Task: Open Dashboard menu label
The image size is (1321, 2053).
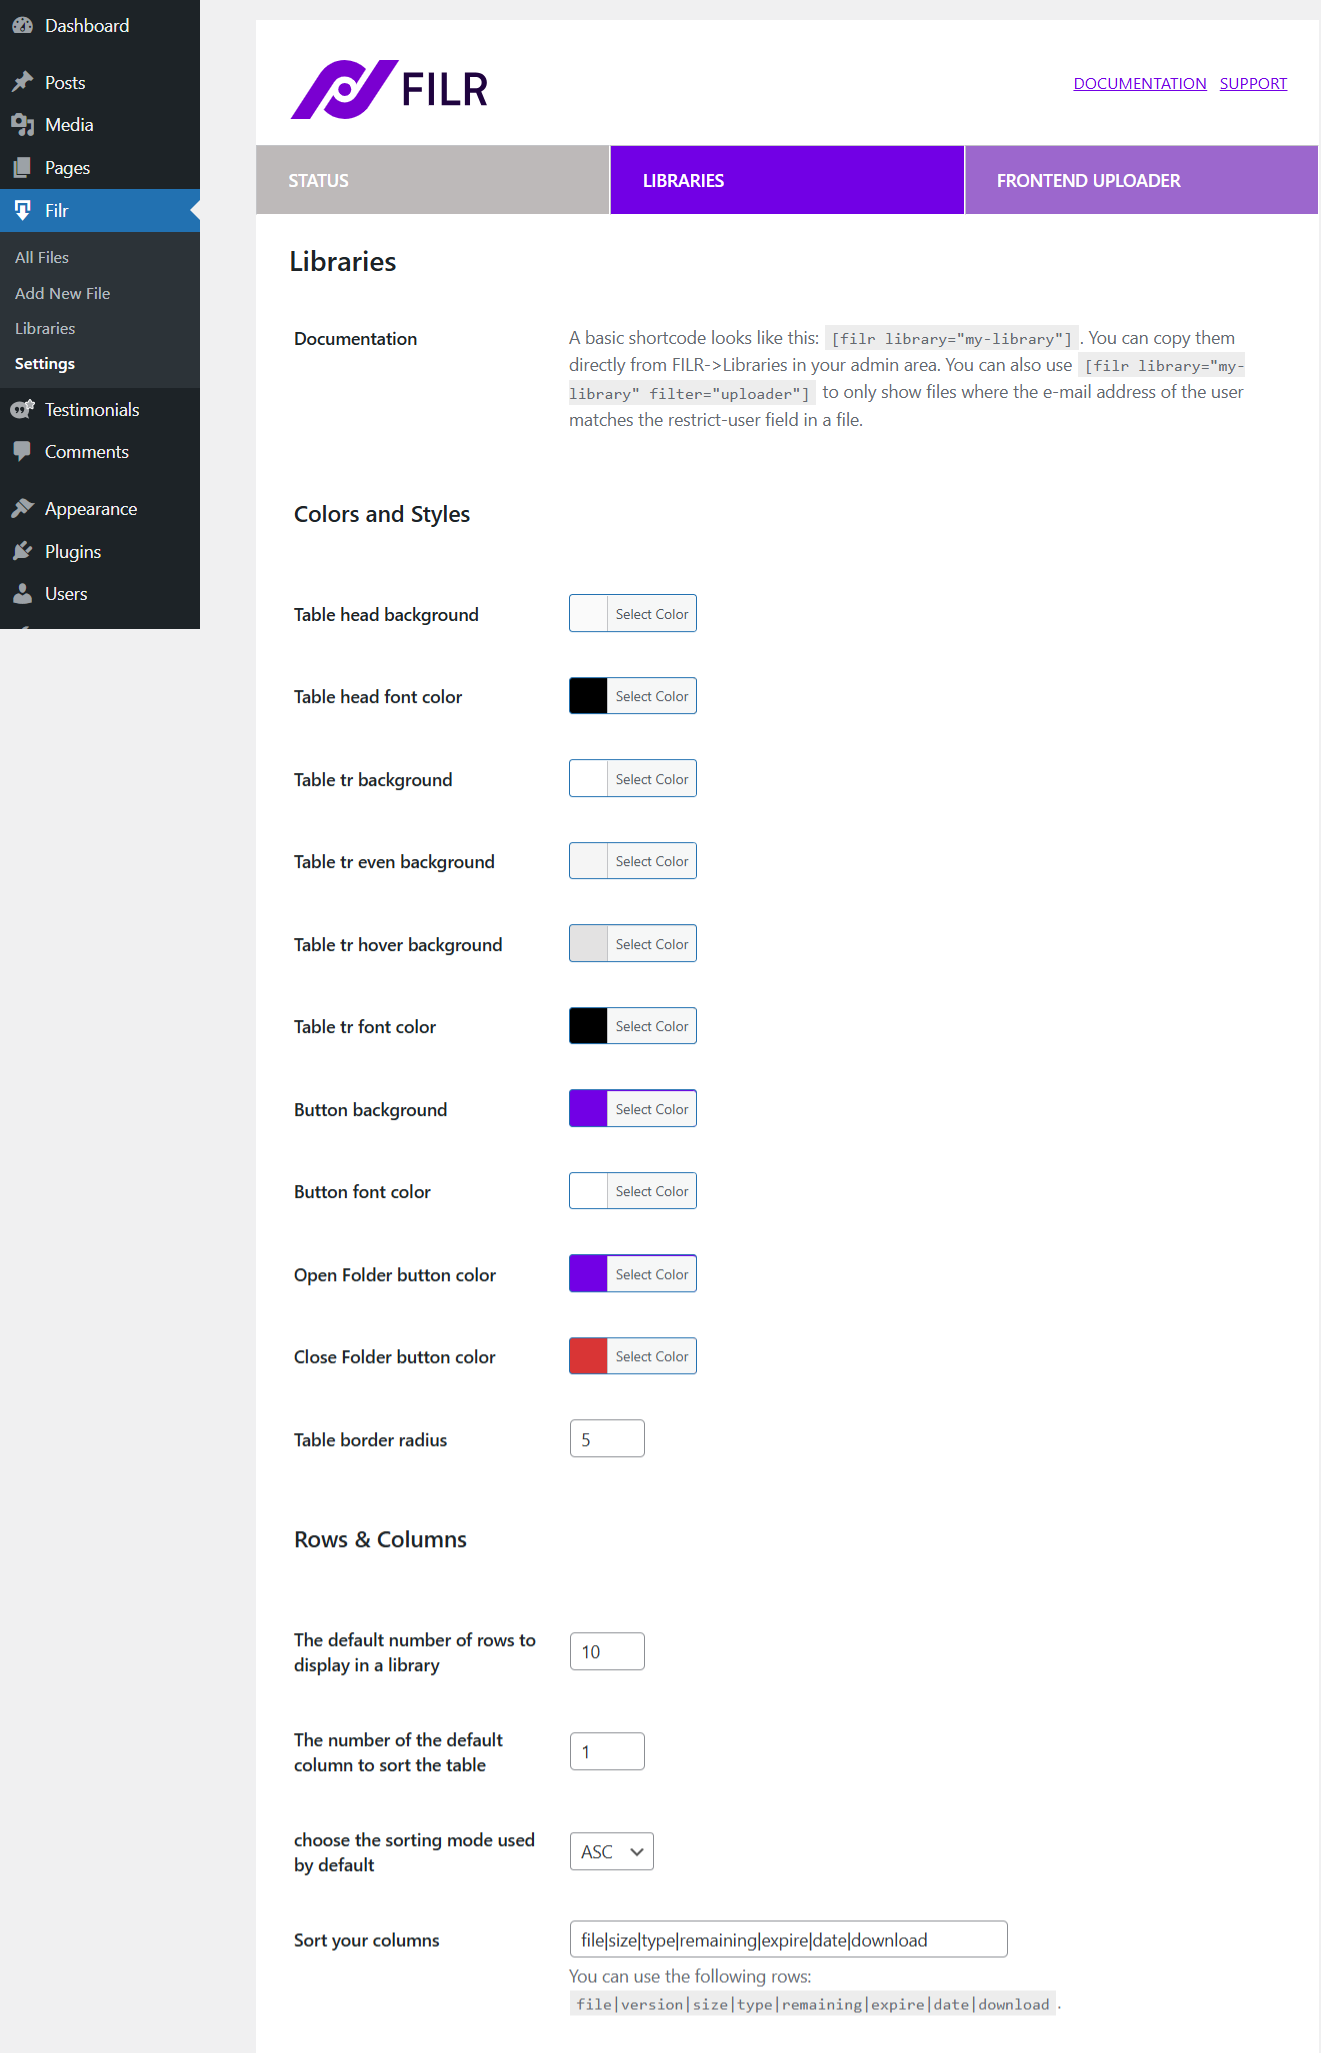Action: pyautogui.click(x=87, y=25)
